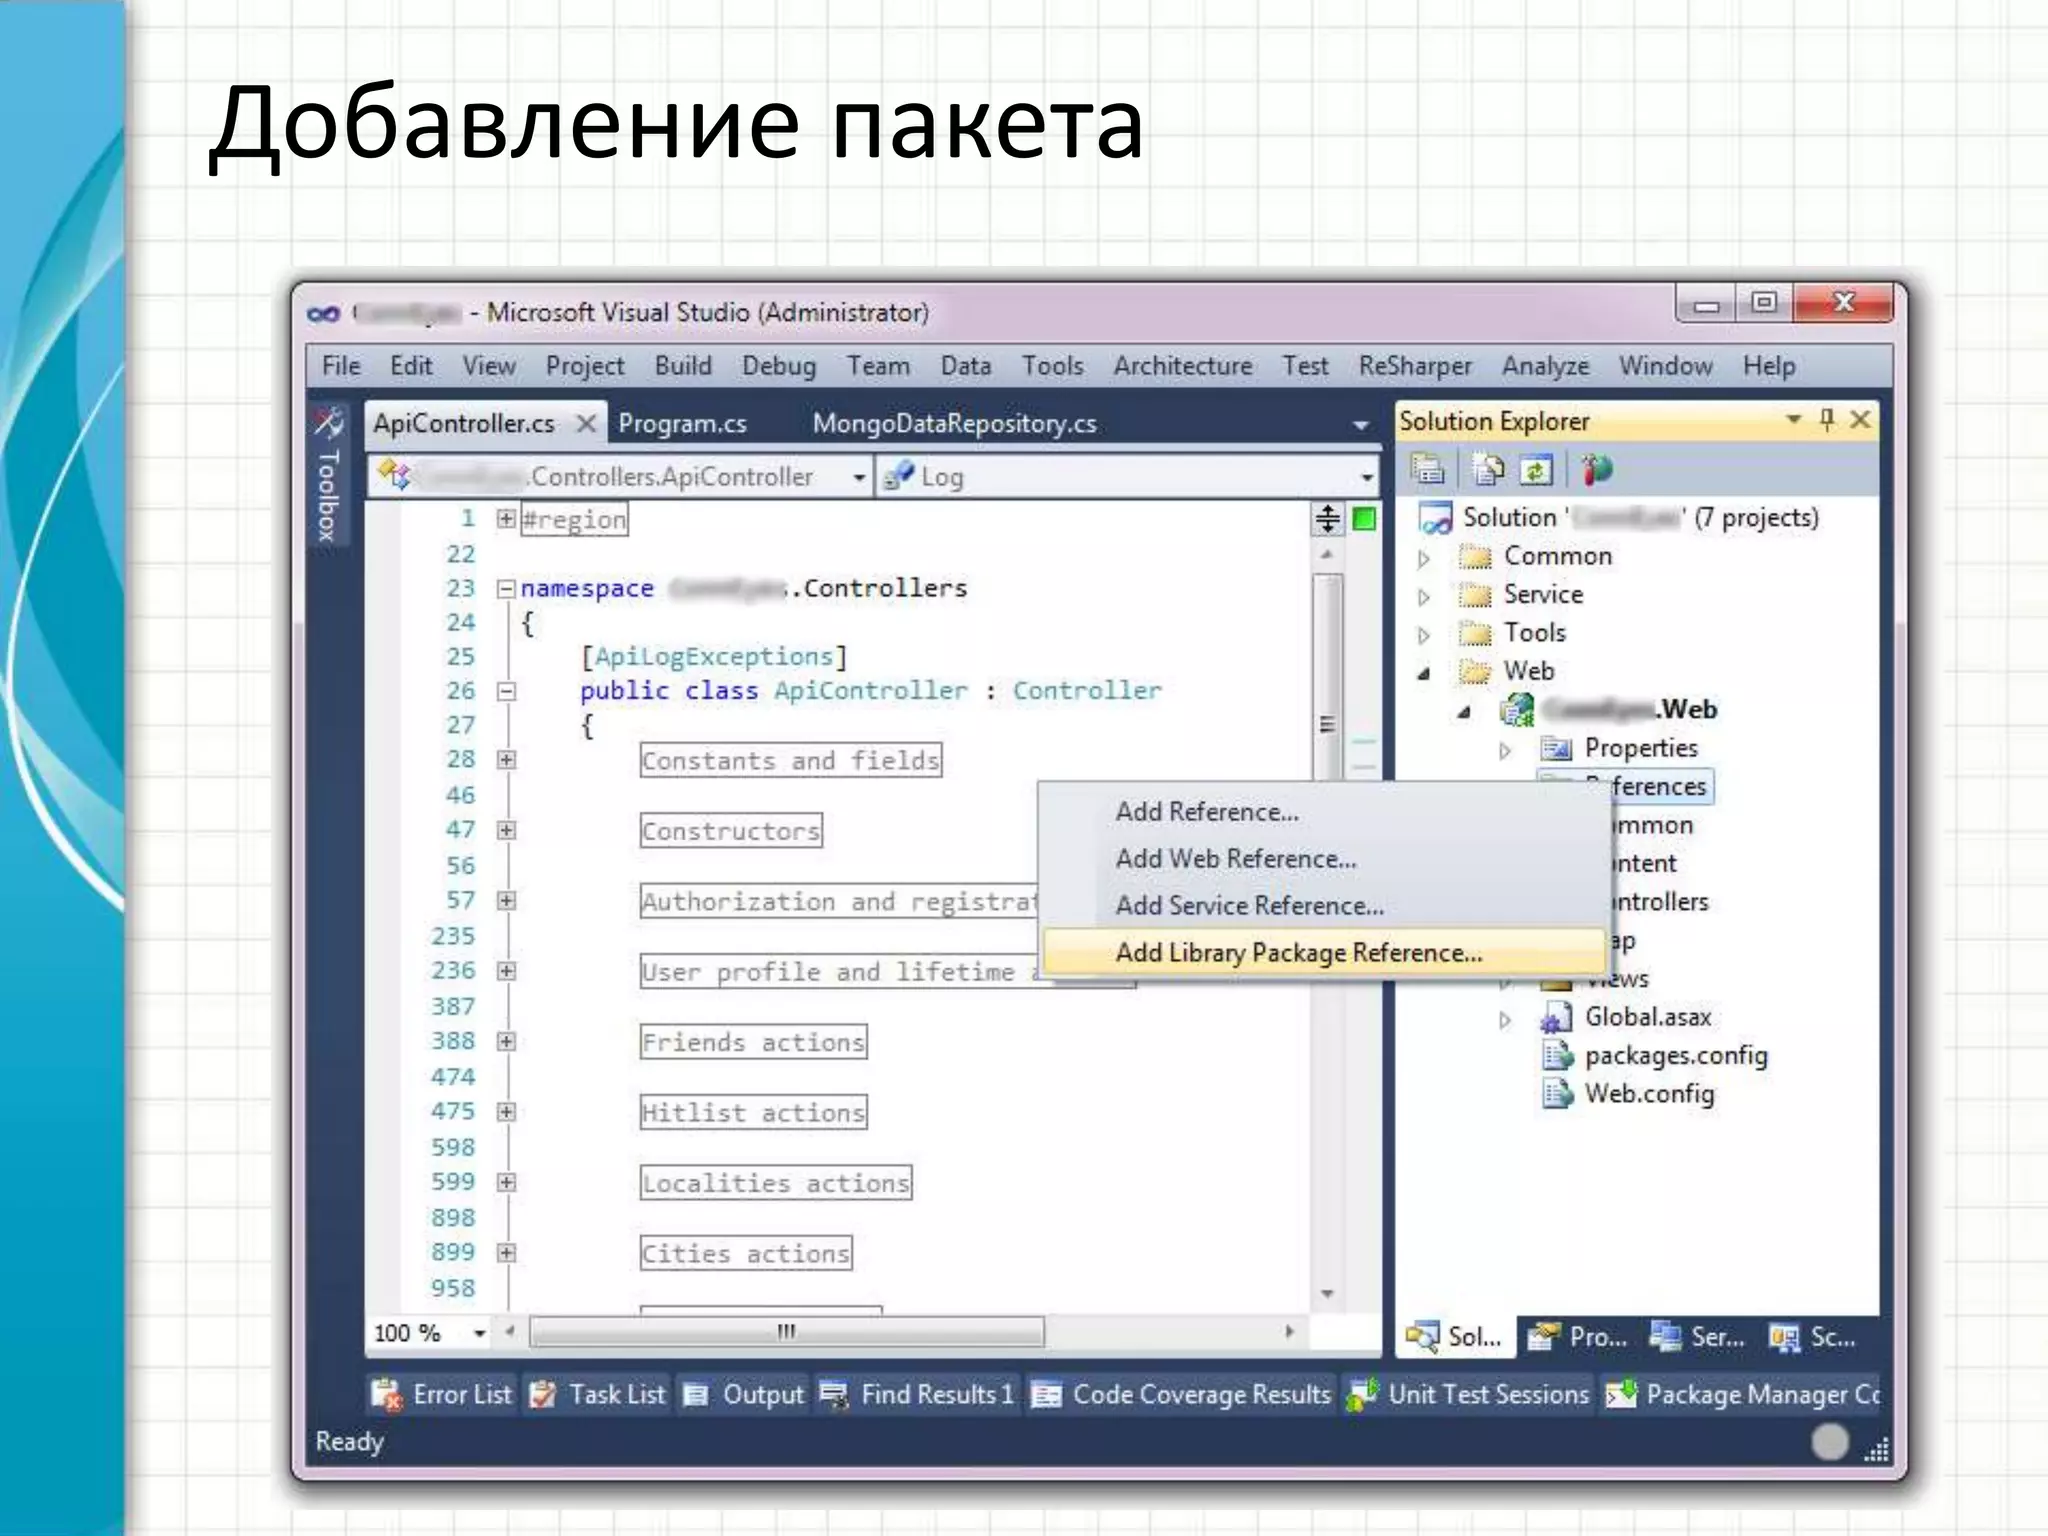Click the horizontal scrollbar thumb of editor
This screenshot has width=2048, height=1536.
pyautogui.click(x=786, y=1331)
